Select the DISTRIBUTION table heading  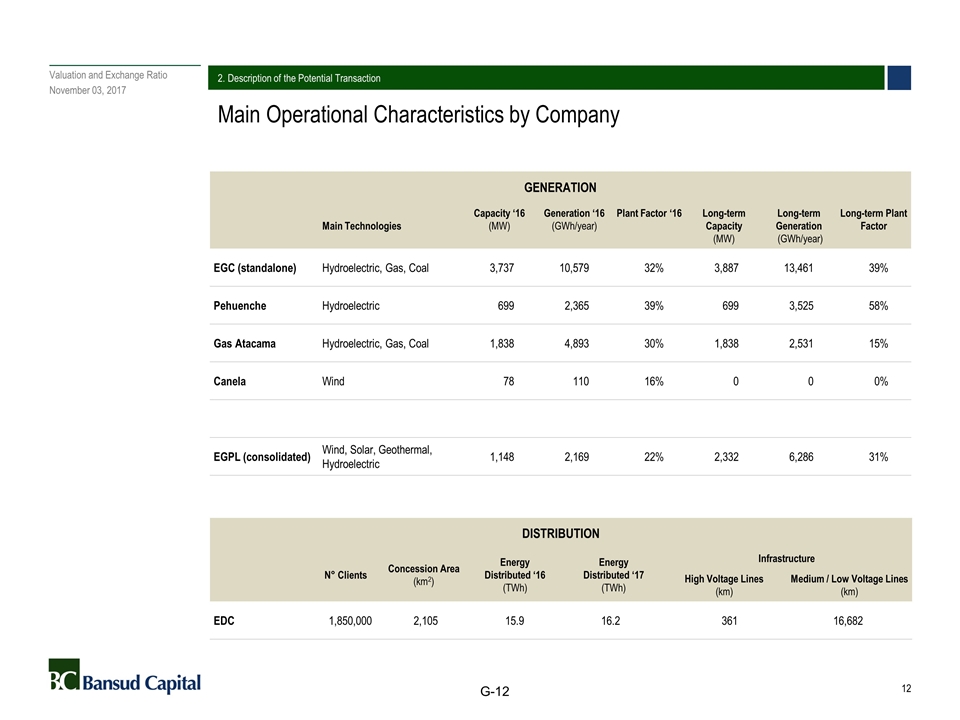tap(560, 533)
